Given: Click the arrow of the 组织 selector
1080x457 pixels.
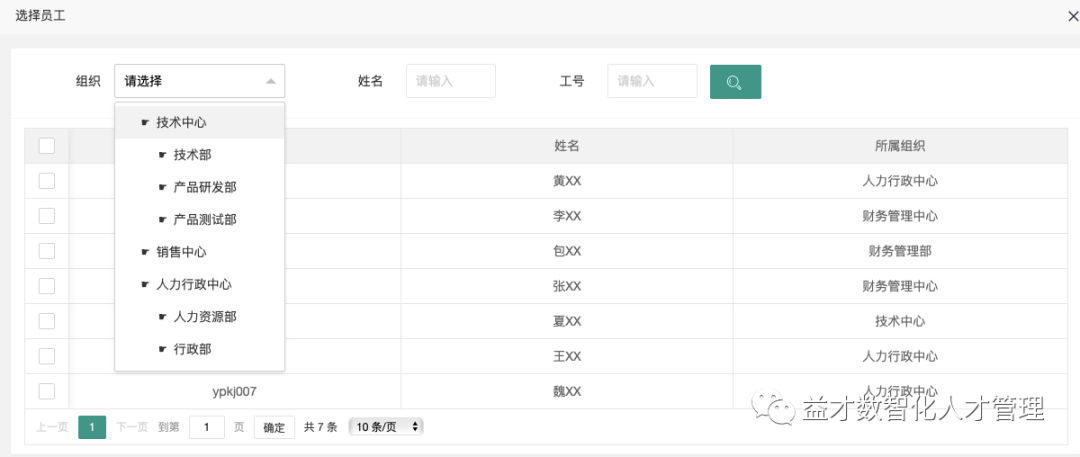Looking at the screenshot, I should click(271, 81).
